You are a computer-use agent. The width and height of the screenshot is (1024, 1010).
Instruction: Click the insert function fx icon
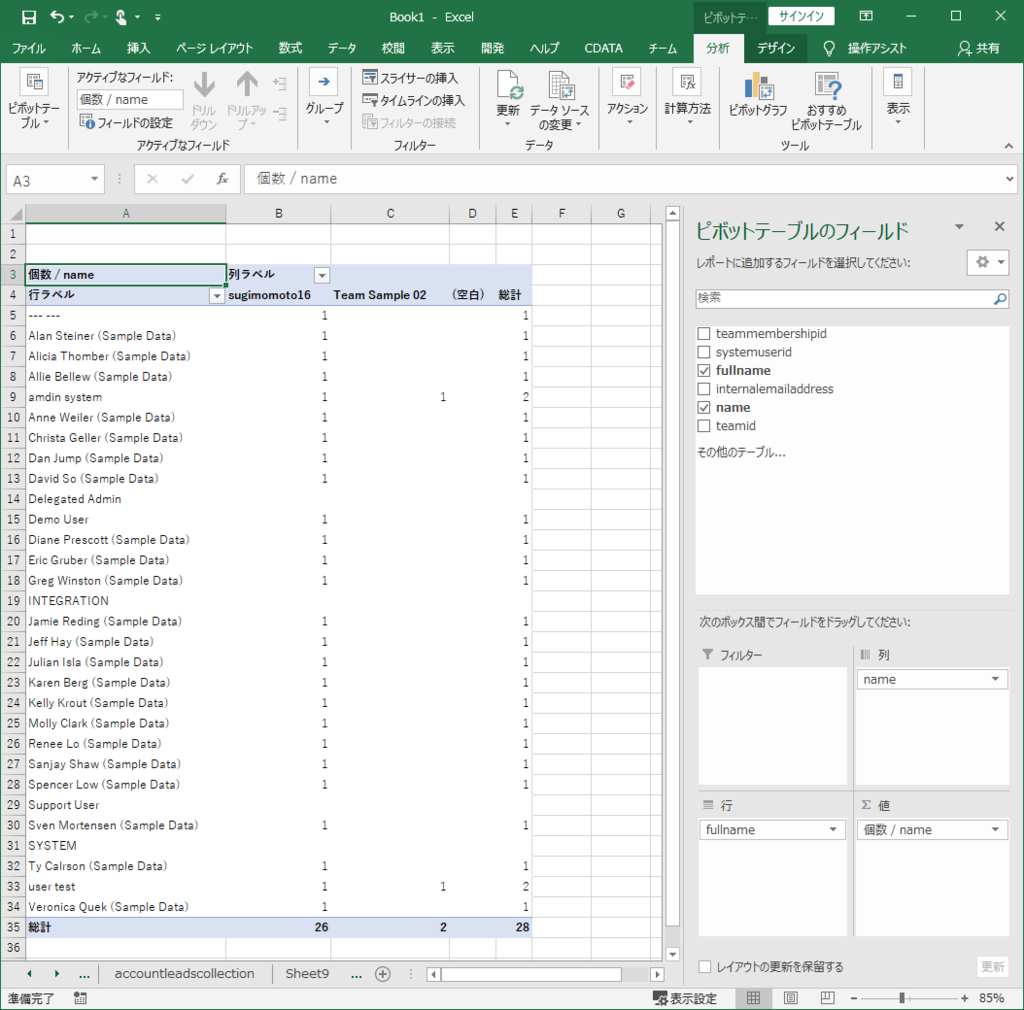[x=222, y=179]
